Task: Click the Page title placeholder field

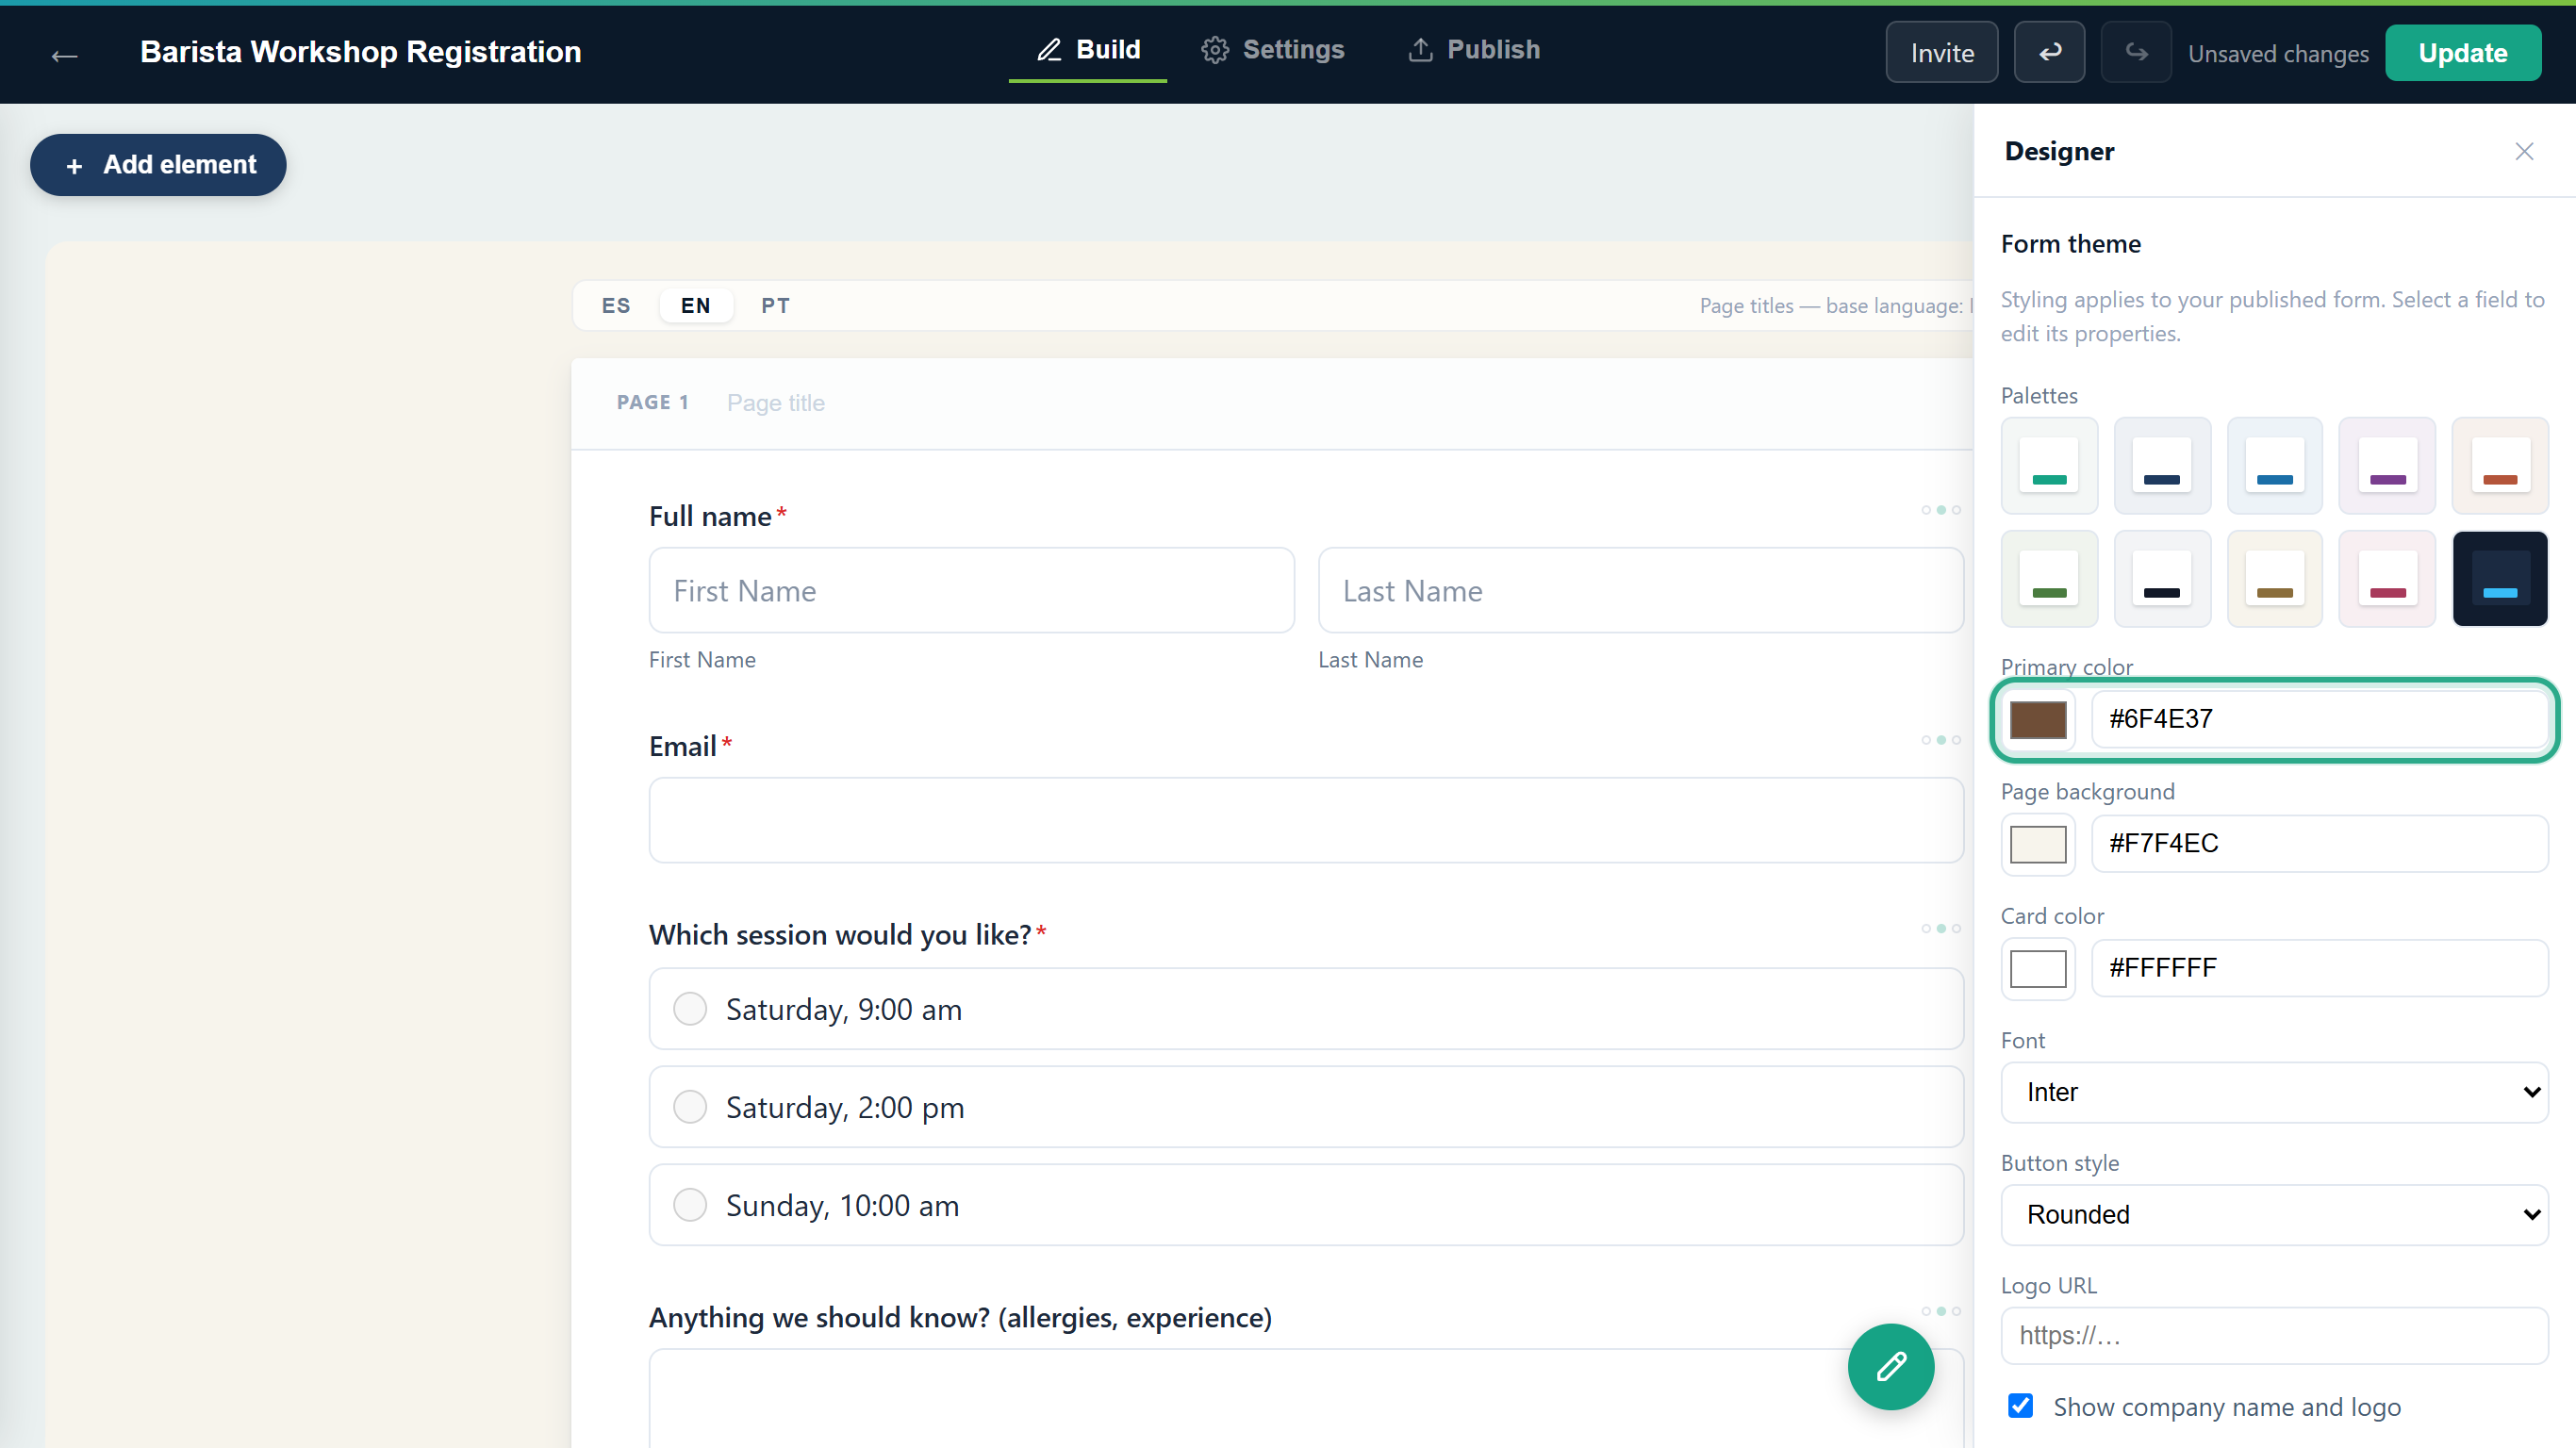Action: pos(775,403)
